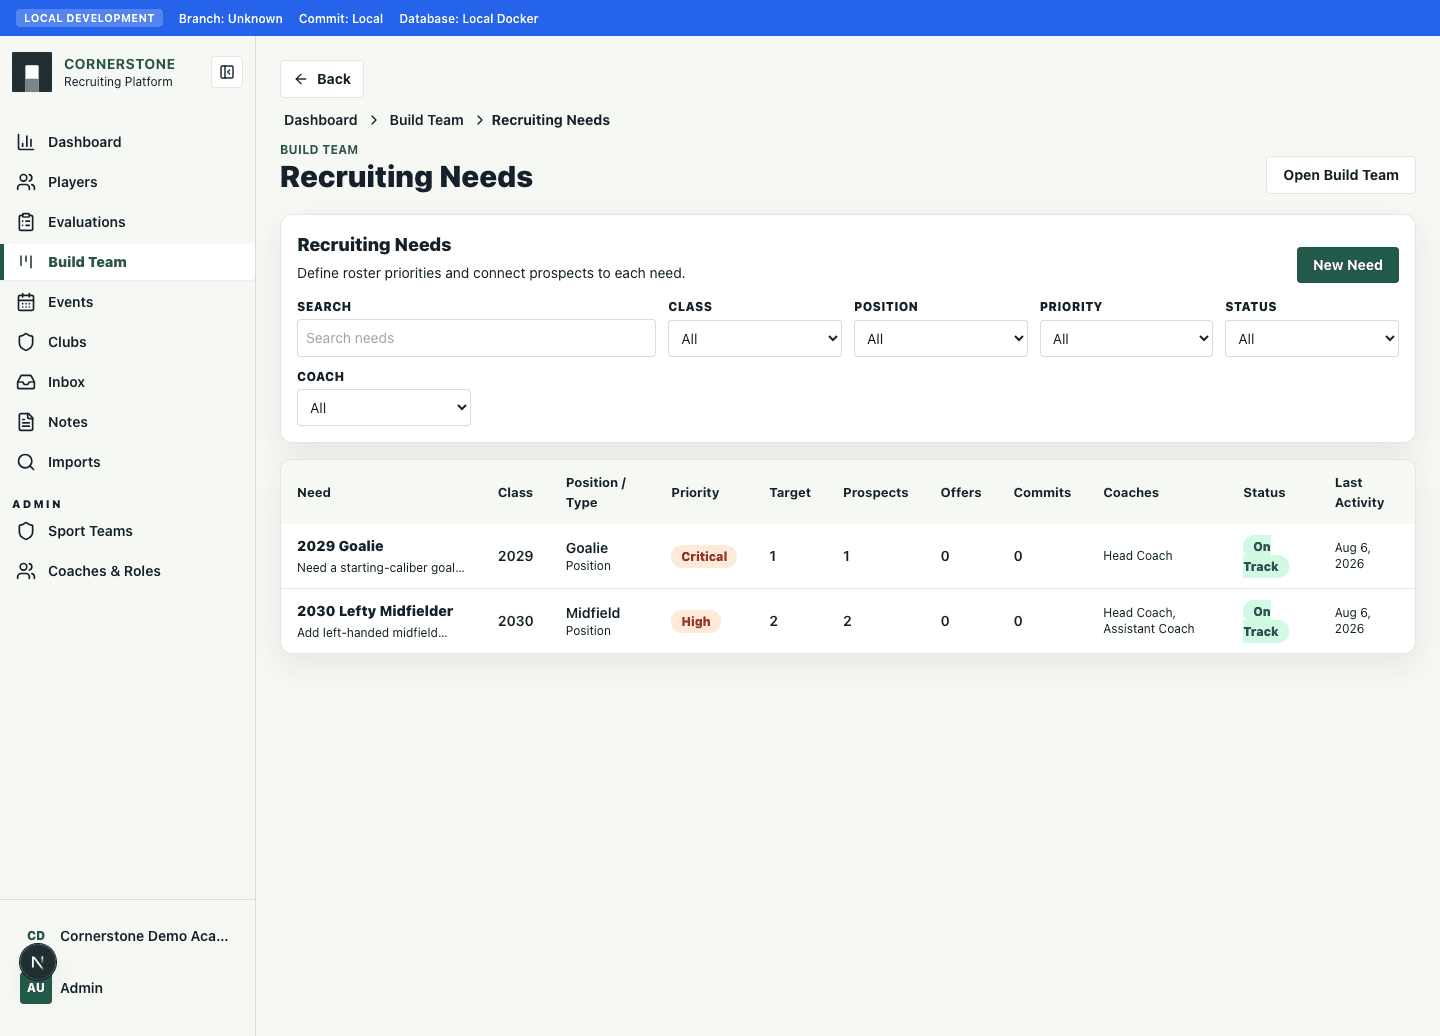
Task: Click the round N dev-tools badge
Action: pyautogui.click(x=38, y=962)
